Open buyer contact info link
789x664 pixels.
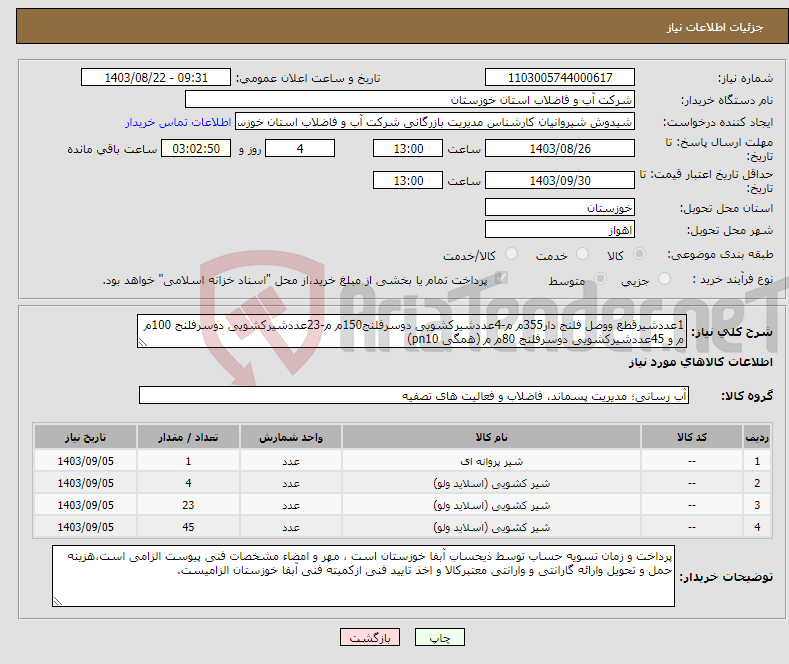click(x=178, y=122)
